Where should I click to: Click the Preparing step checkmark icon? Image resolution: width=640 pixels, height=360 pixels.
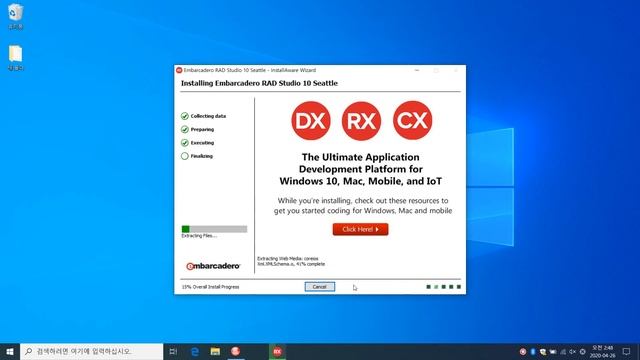pyautogui.click(x=184, y=129)
